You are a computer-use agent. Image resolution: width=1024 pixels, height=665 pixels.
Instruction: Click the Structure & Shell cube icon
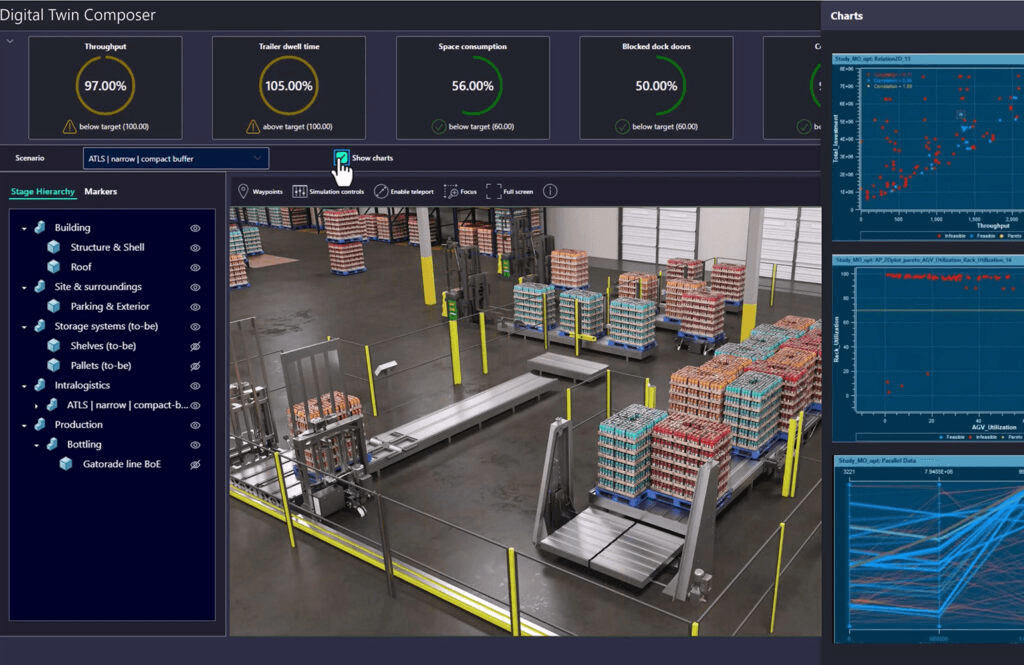click(x=54, y=247)
